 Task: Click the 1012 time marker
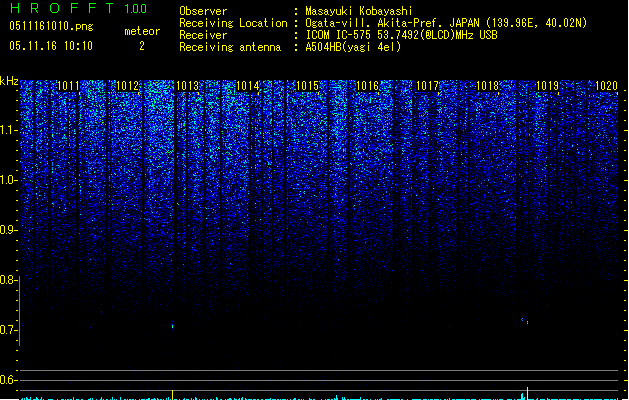128,86
